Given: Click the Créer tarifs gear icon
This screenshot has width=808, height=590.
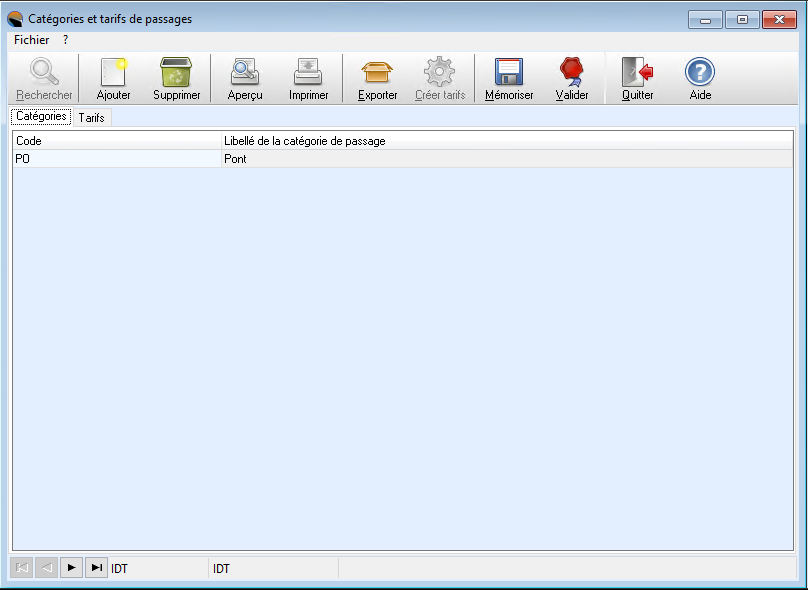Looking at the screenshot, I should [x=439, y=74].
